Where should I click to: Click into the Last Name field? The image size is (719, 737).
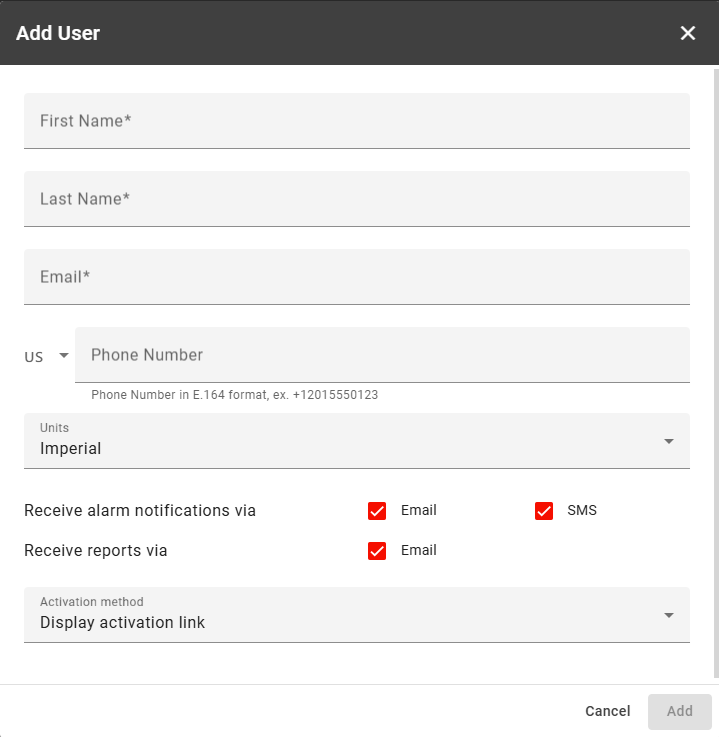356,199
